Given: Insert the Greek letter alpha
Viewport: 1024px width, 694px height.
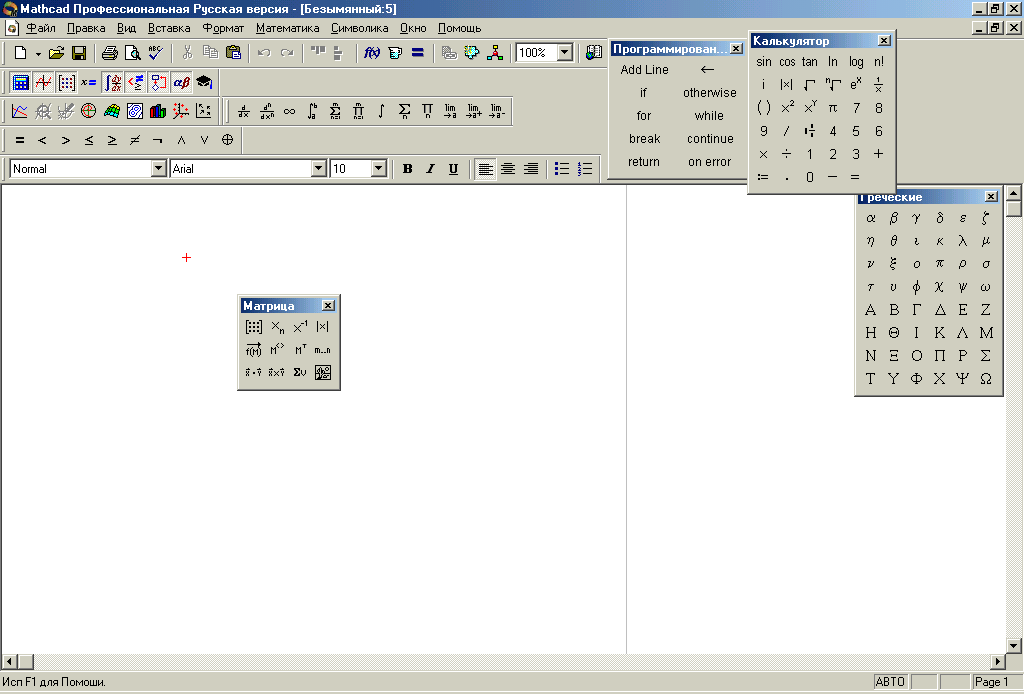Looking at the screenshot, I should coord(871,218).
